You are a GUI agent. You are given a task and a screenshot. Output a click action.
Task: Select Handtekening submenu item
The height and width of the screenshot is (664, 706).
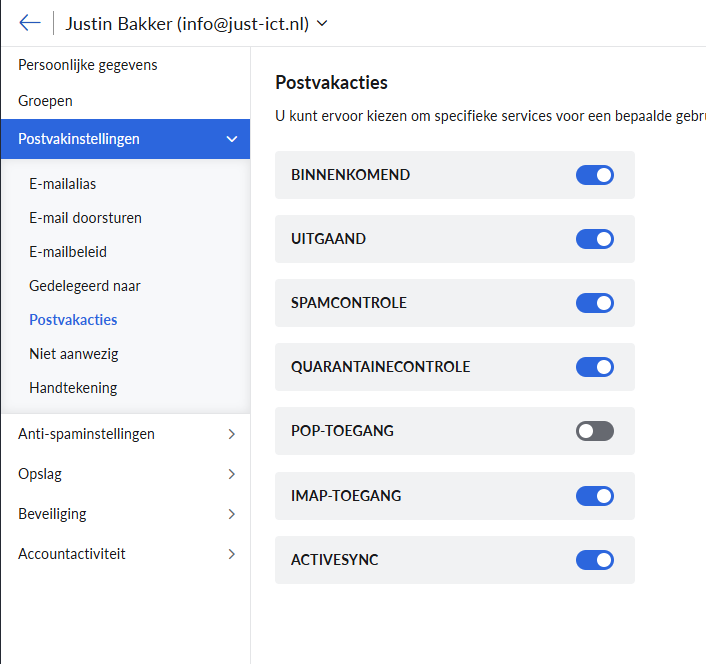point(73,388)
